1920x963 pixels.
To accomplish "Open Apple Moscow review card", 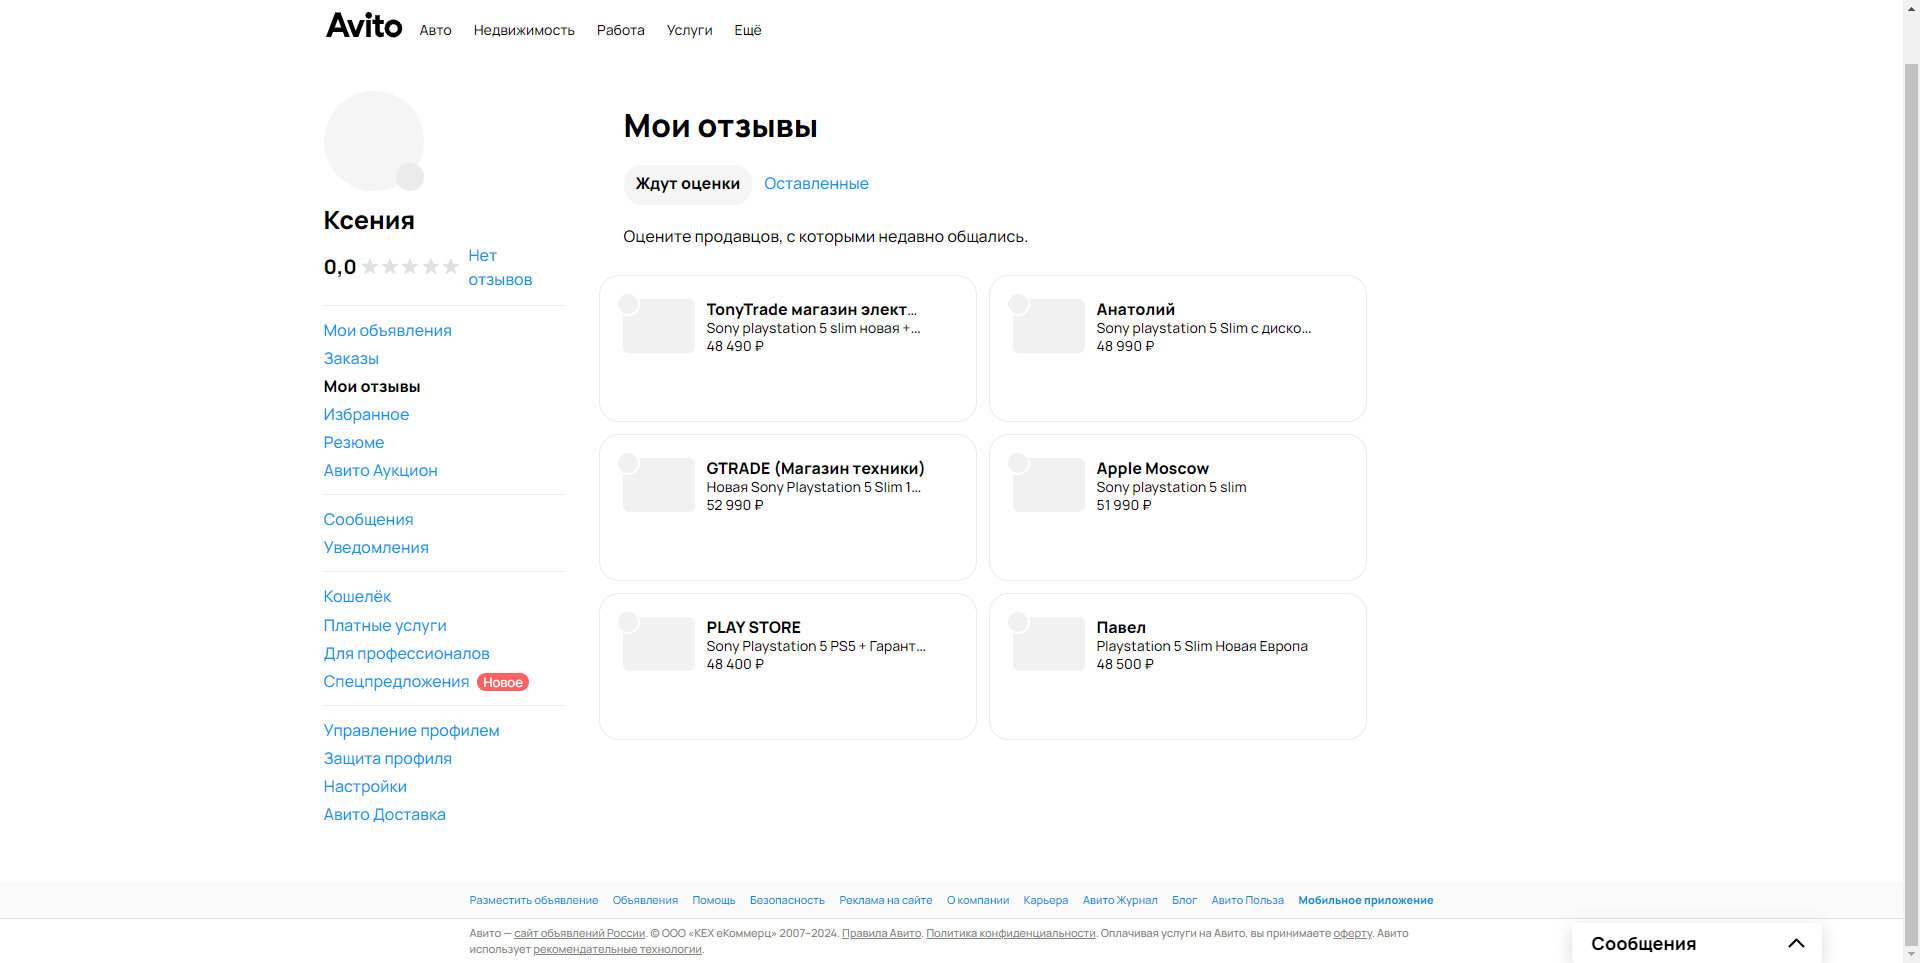I will click(x=1178, y=507).
